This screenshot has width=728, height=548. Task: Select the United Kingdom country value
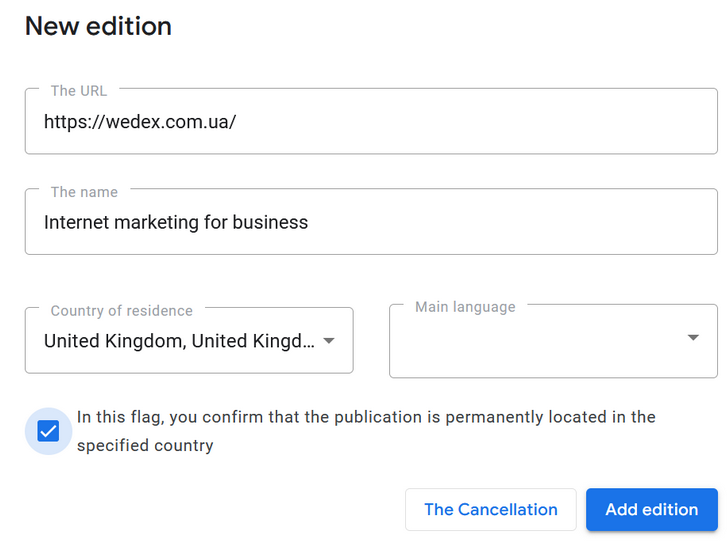179,341
